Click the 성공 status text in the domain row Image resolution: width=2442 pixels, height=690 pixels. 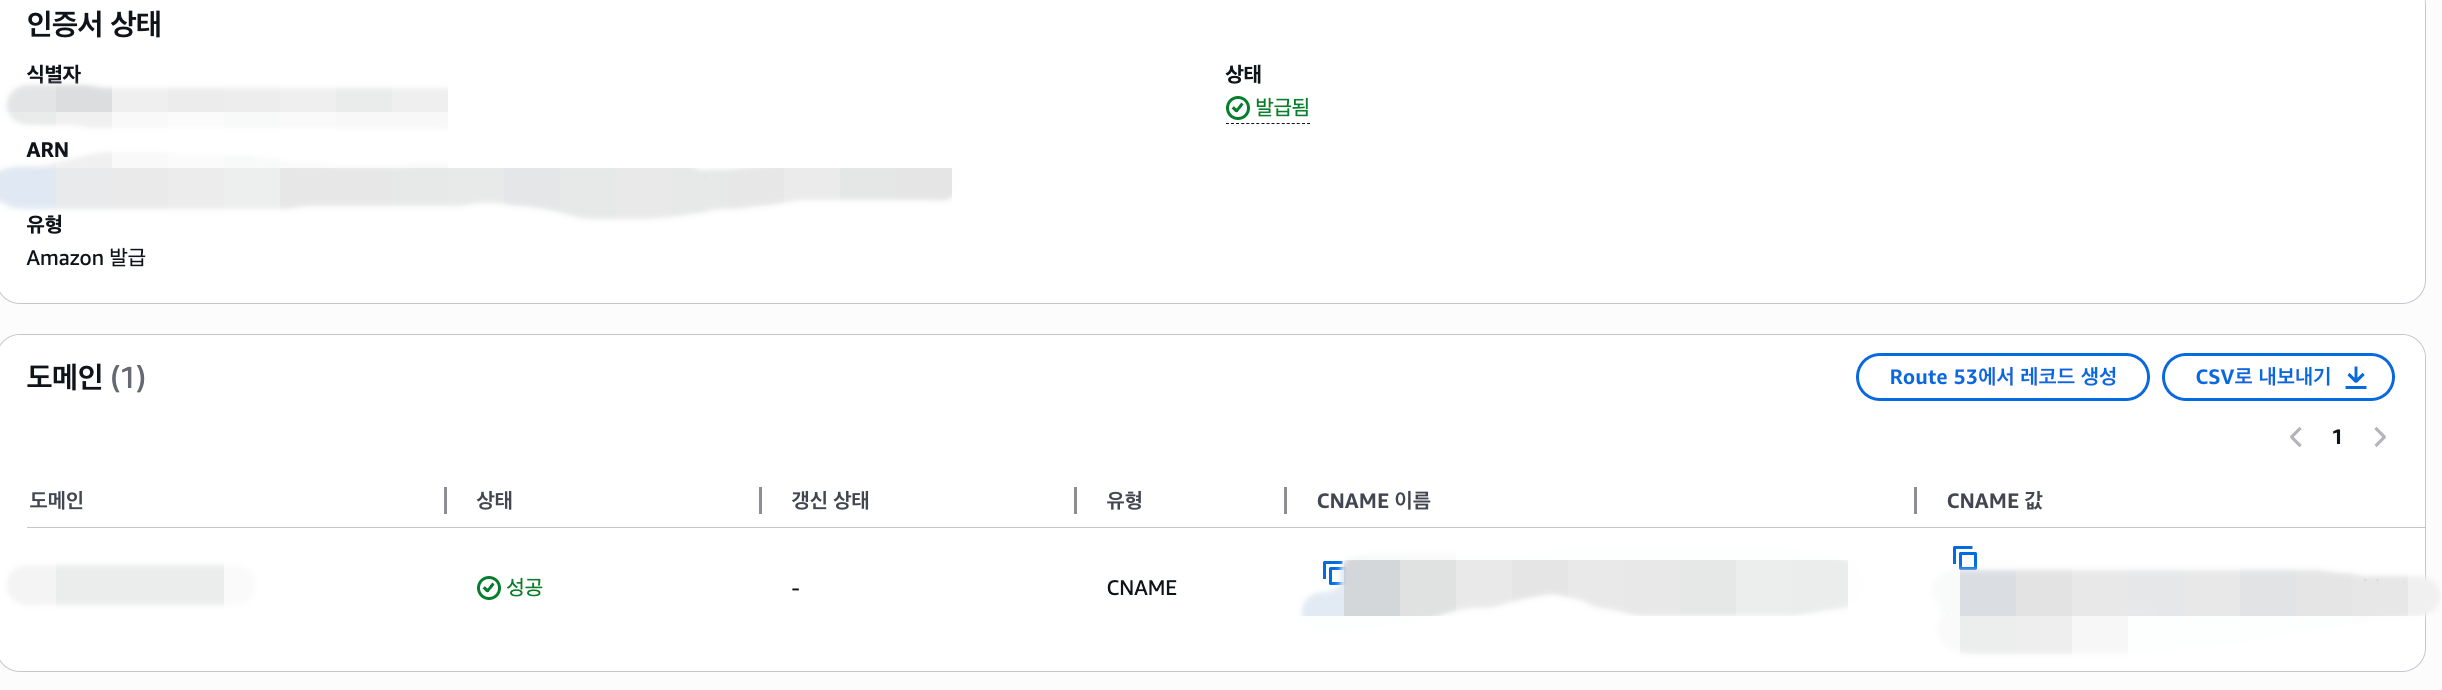525,588
